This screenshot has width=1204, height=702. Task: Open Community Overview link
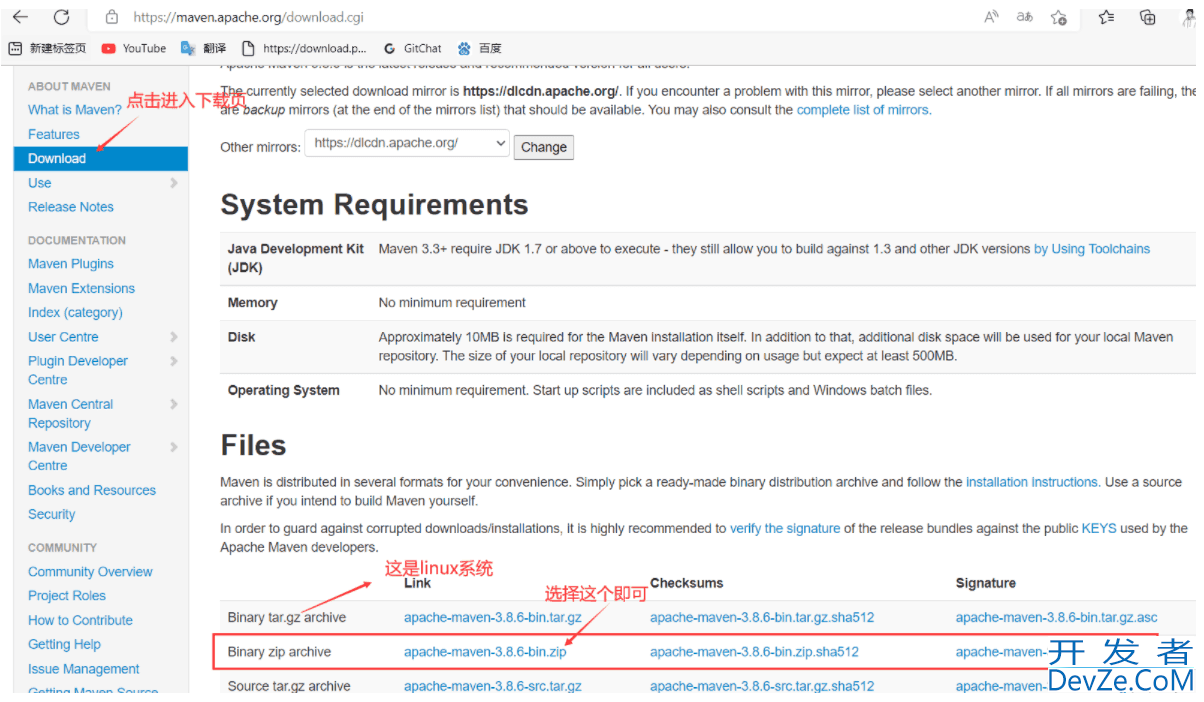point(90,572)
